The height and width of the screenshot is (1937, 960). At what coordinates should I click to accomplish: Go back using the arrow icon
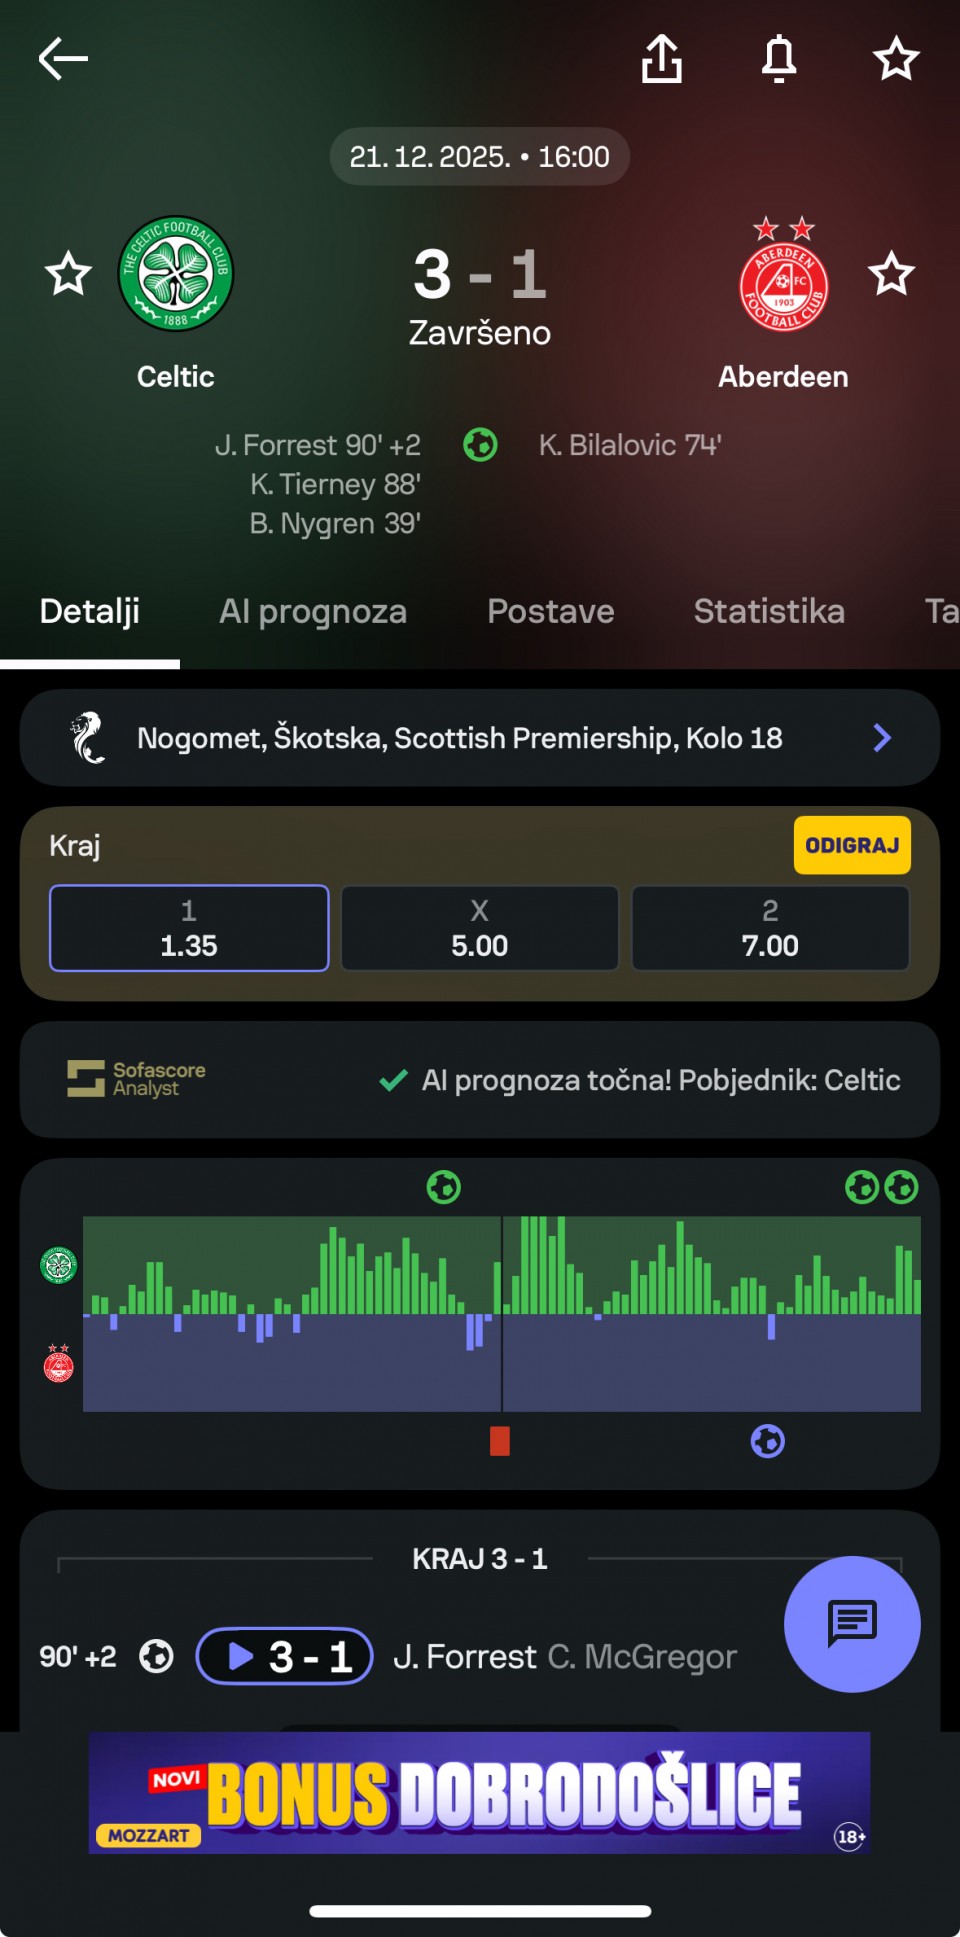click(x=63, y=59)
